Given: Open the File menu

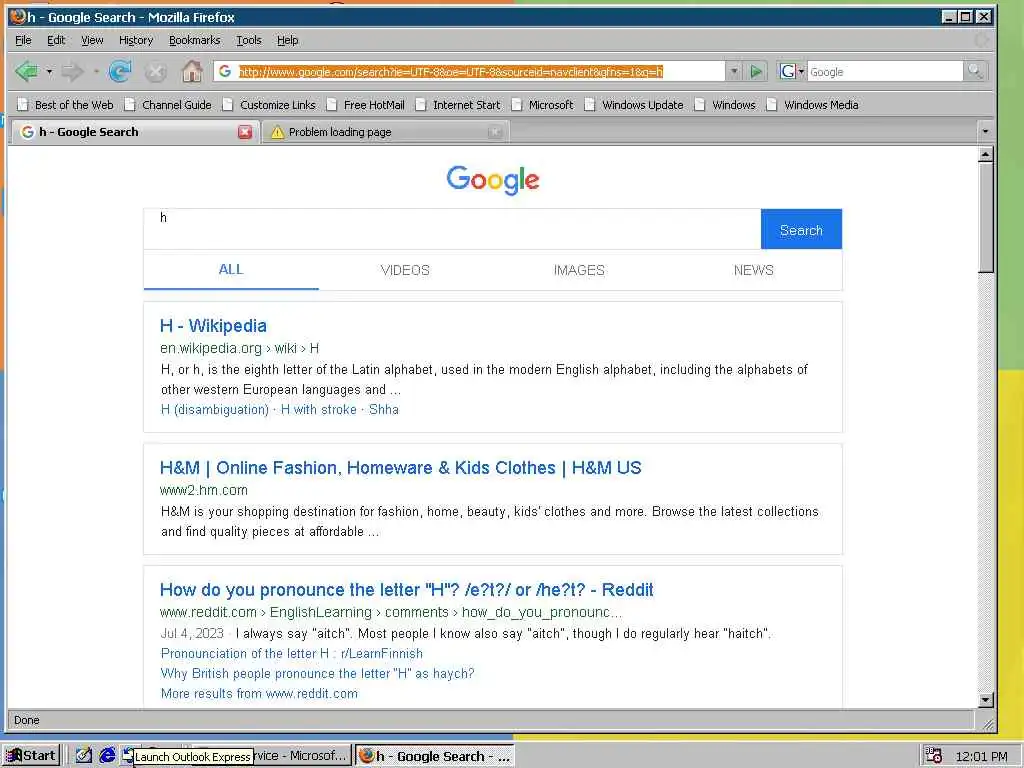Looking at the screenshot, I should (x=23, y=40).
